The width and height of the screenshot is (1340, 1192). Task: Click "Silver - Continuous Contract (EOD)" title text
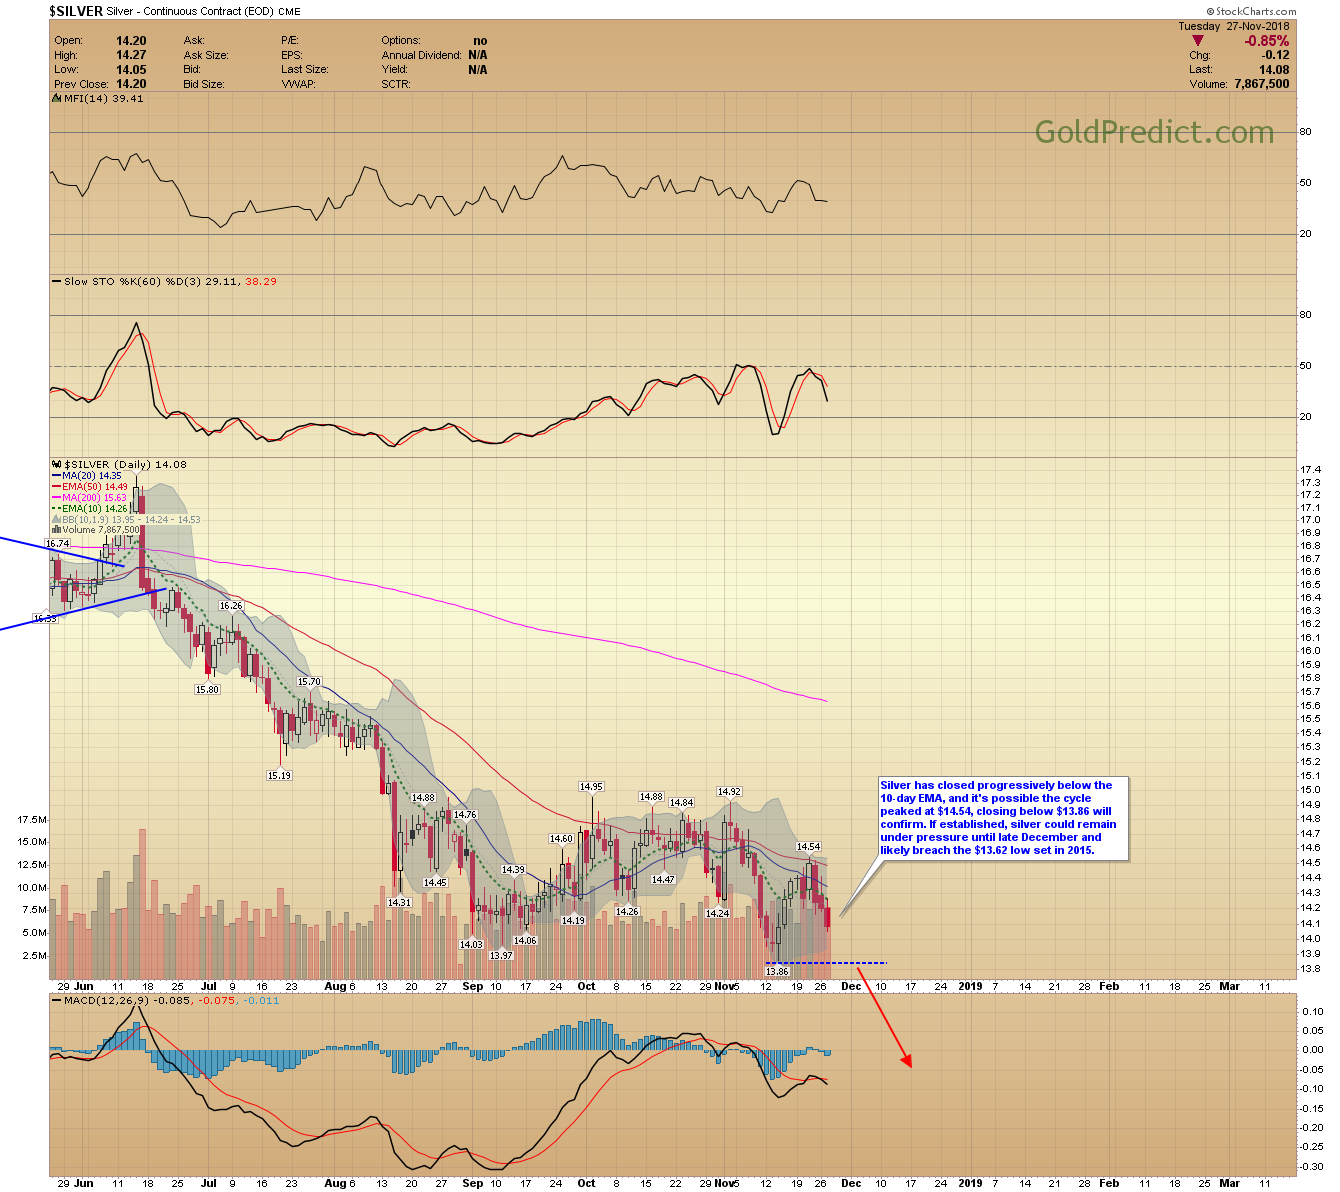(x=189, y=11)
